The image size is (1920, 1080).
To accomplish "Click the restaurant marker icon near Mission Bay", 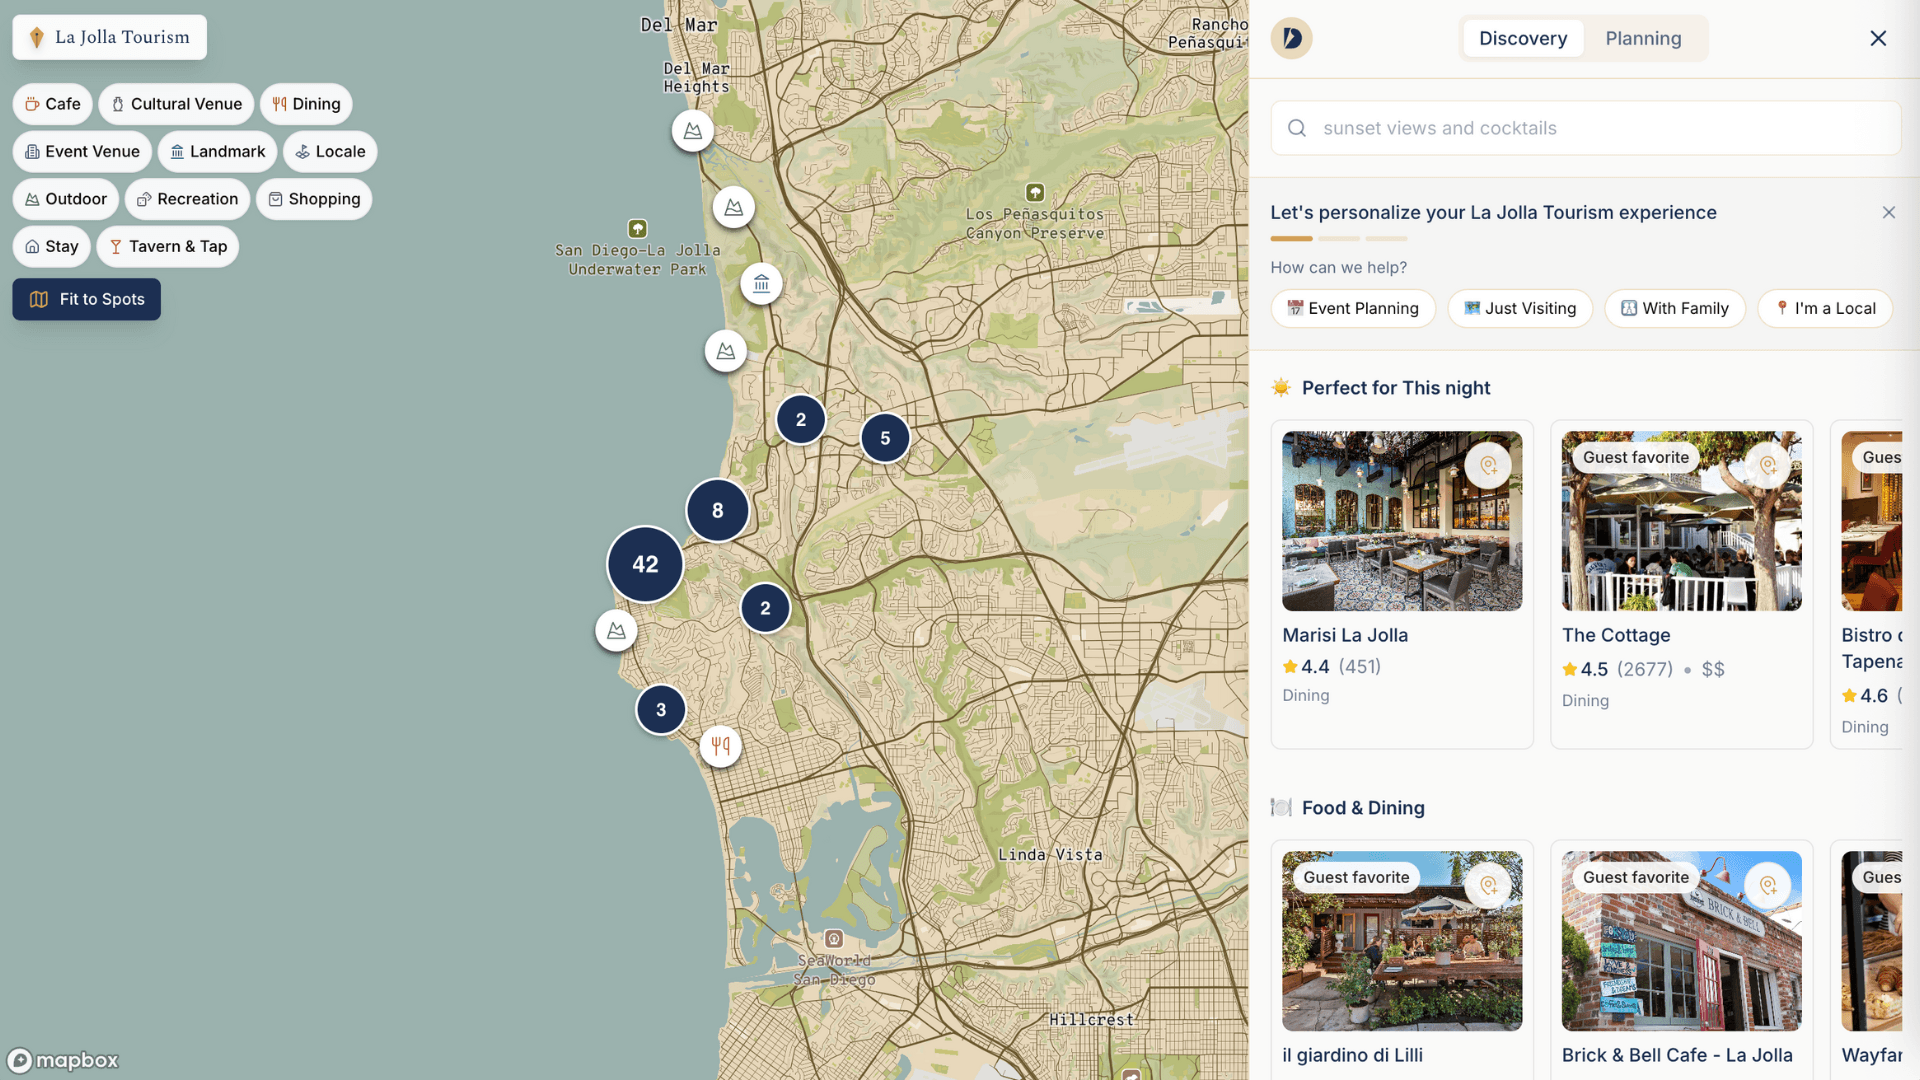I will pyautogui.click(x=720, y=746).
